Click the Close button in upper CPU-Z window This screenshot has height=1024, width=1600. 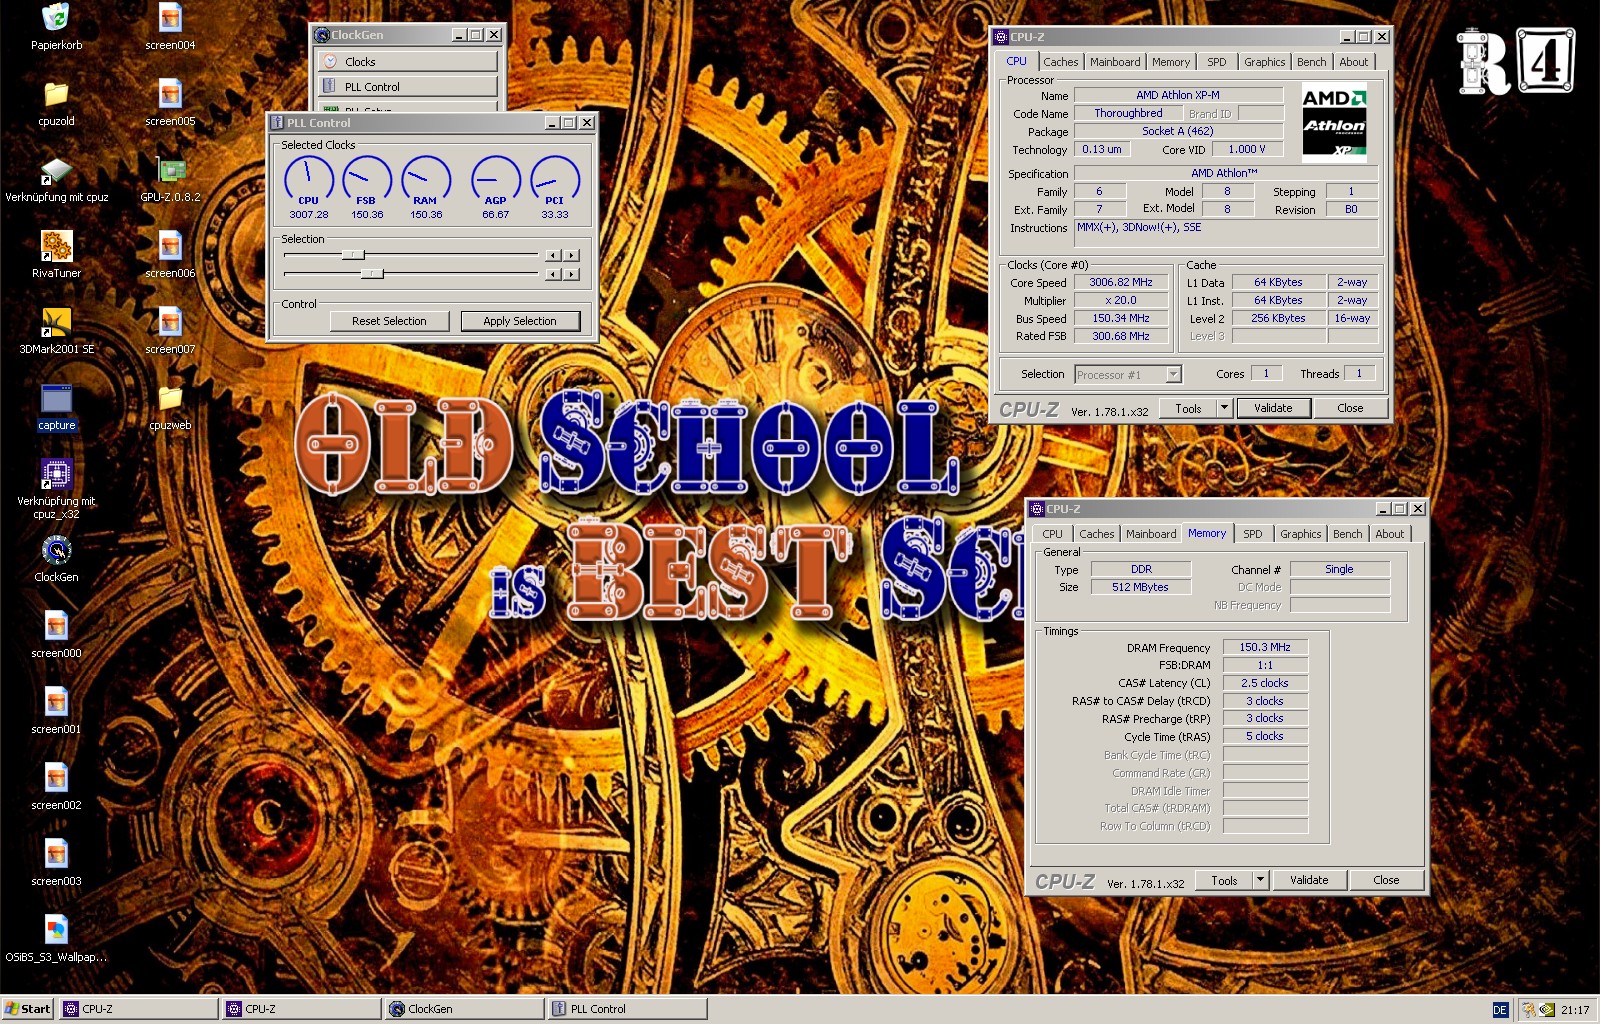1350,408
